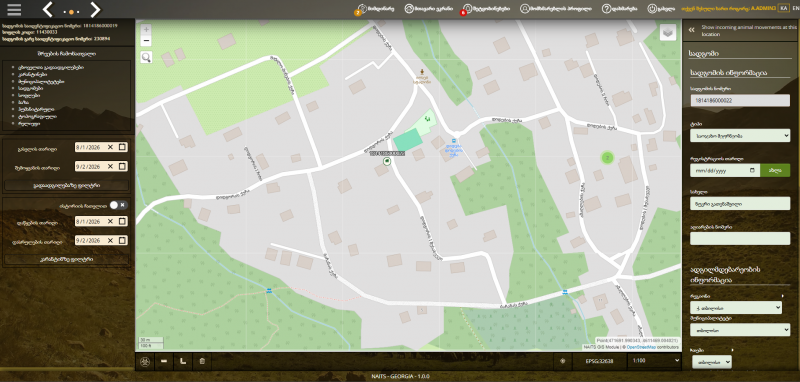Click the trash delete icon in toolbar
The image size is (800, 382).
tap(202, 362)
